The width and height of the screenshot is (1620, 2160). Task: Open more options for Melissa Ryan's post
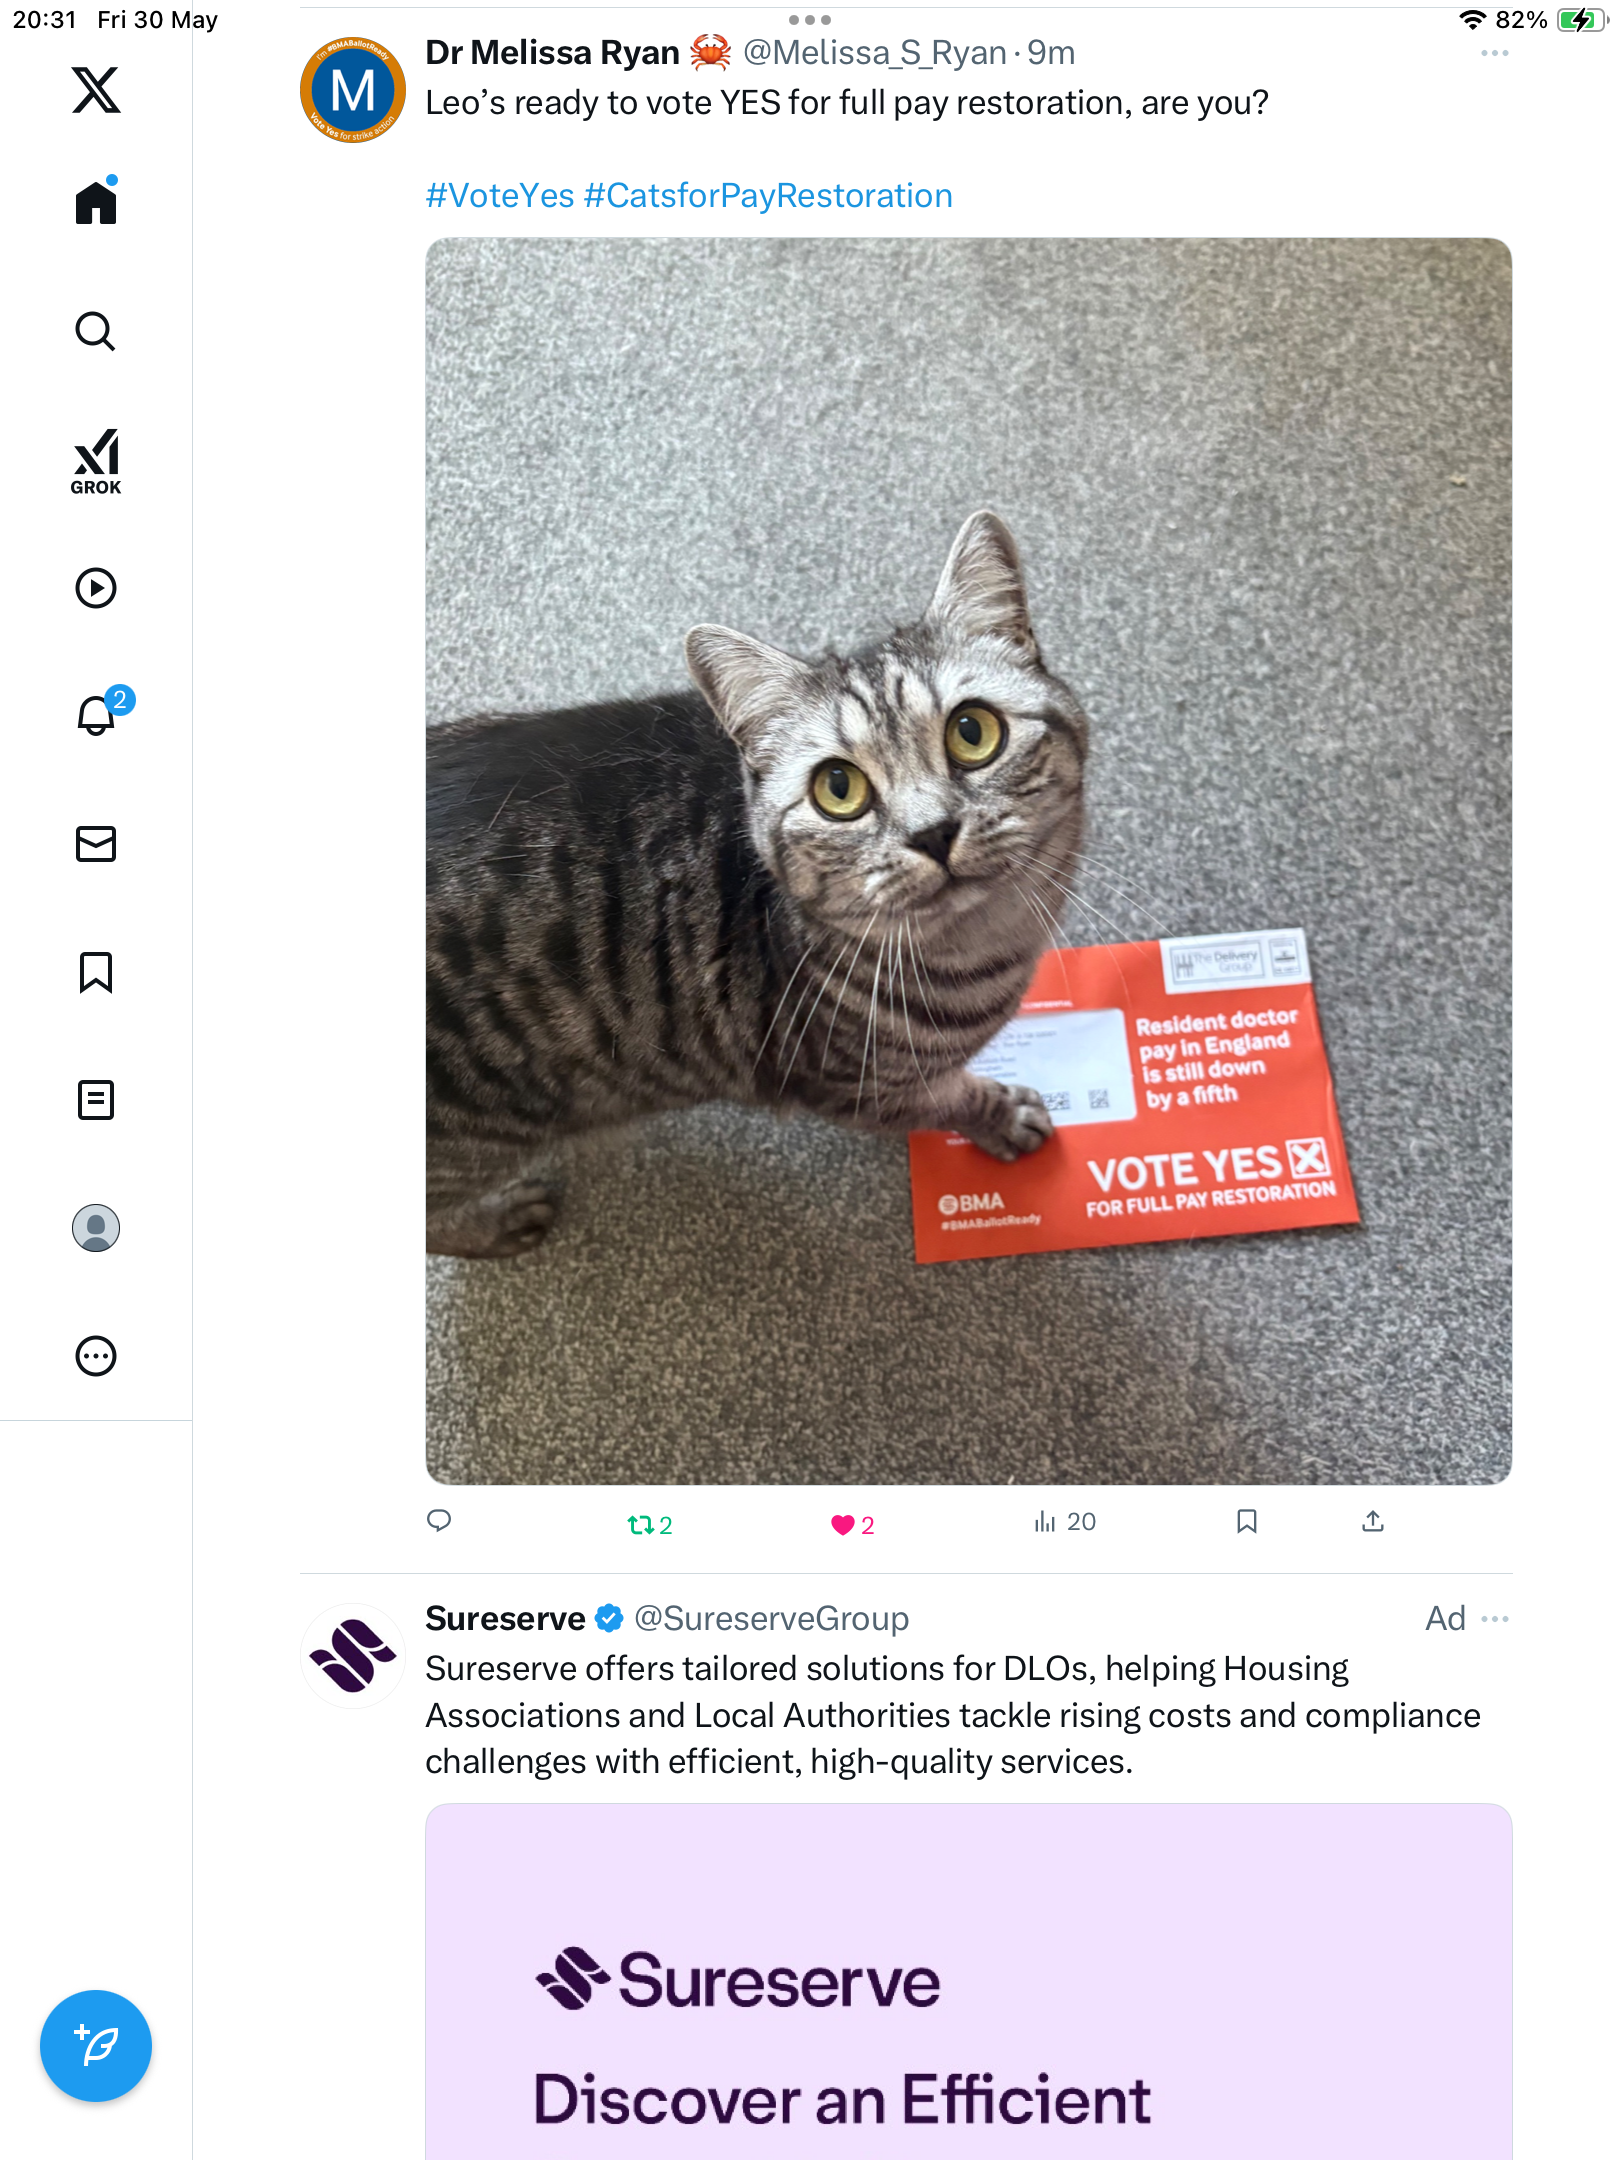[x=1494, y=53]
